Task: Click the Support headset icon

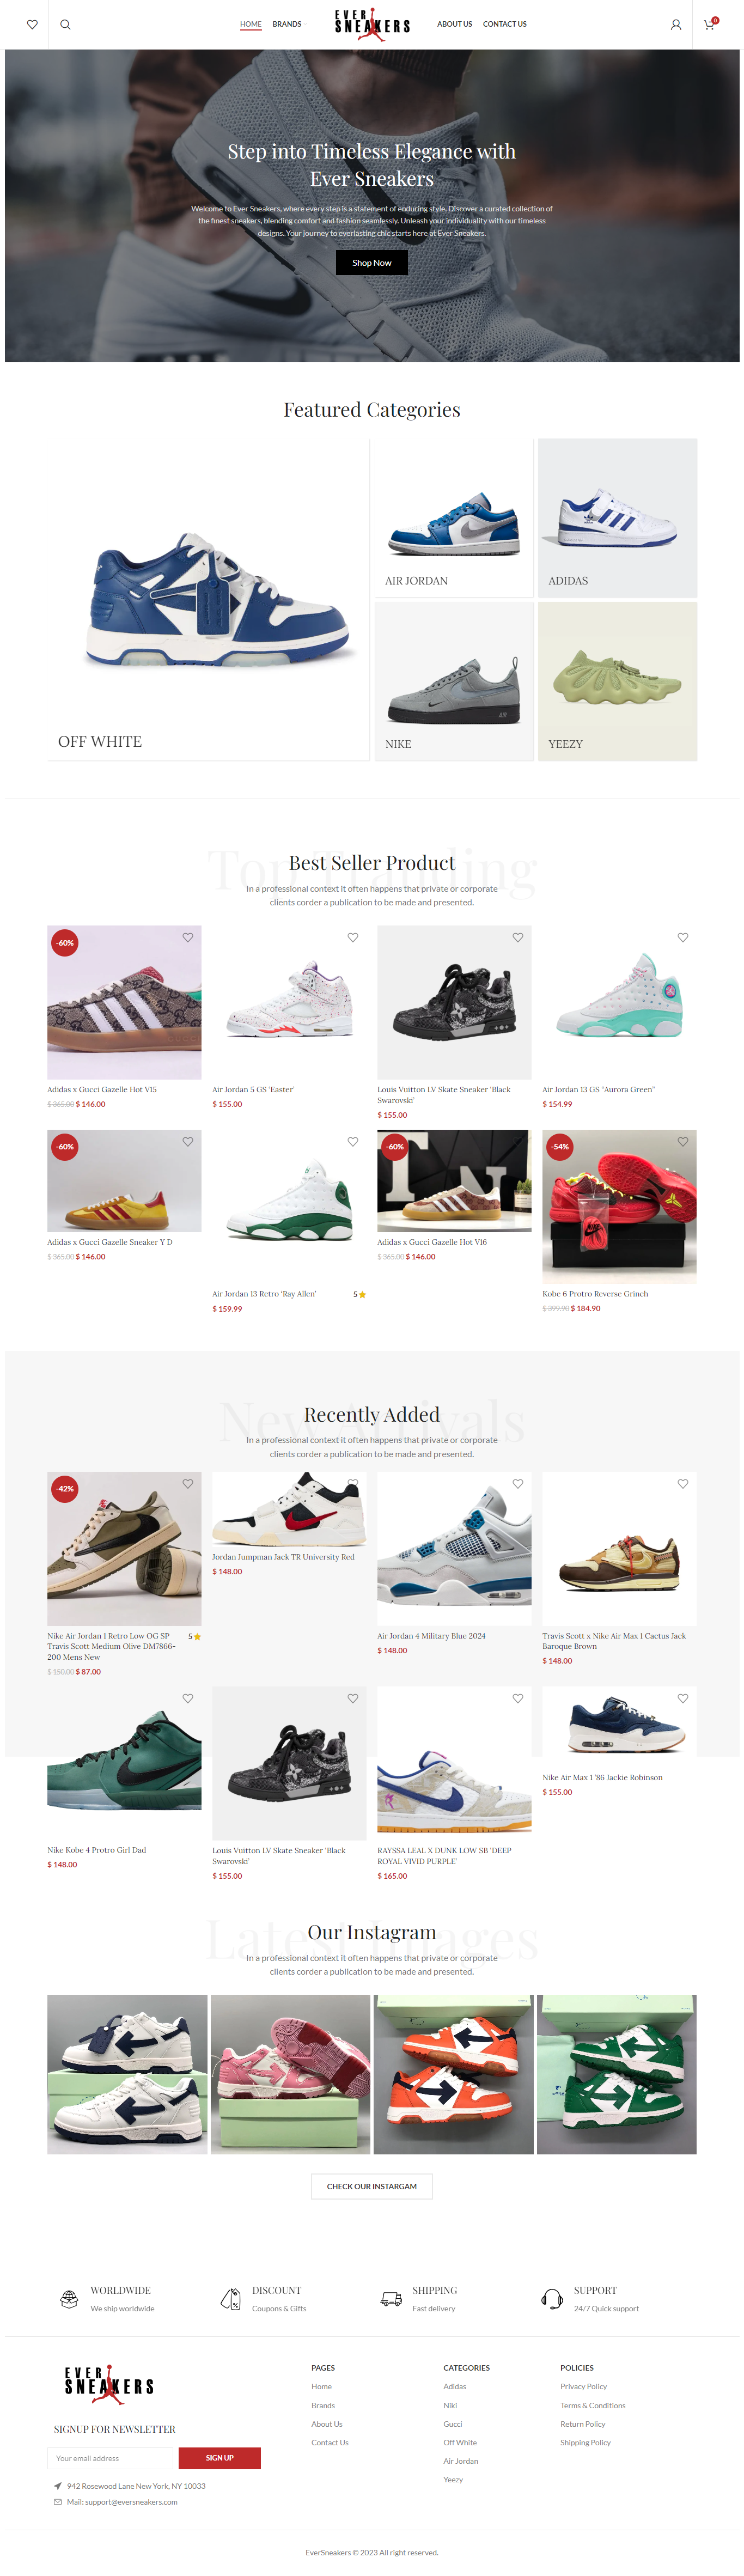Action: pos(552,2299)
